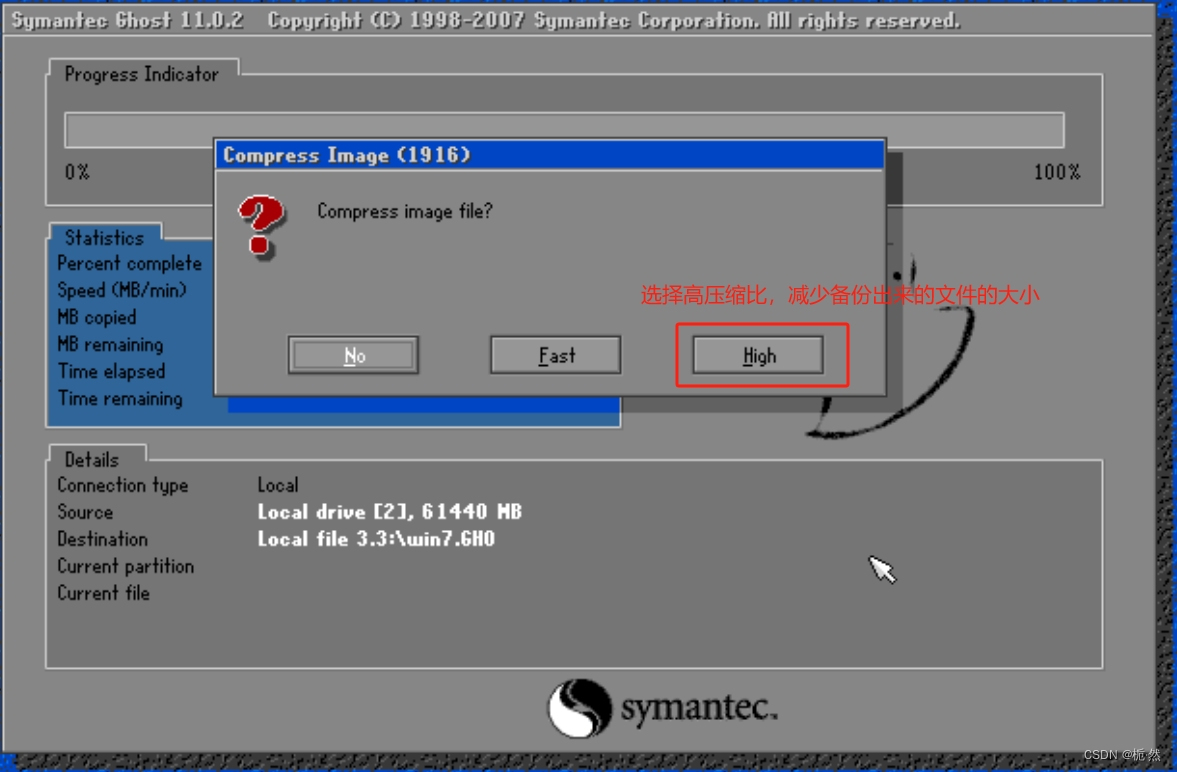Click the Symantec Ghost 11.0.2 header text
The image size is (1177, 772).
coord(128,20)
